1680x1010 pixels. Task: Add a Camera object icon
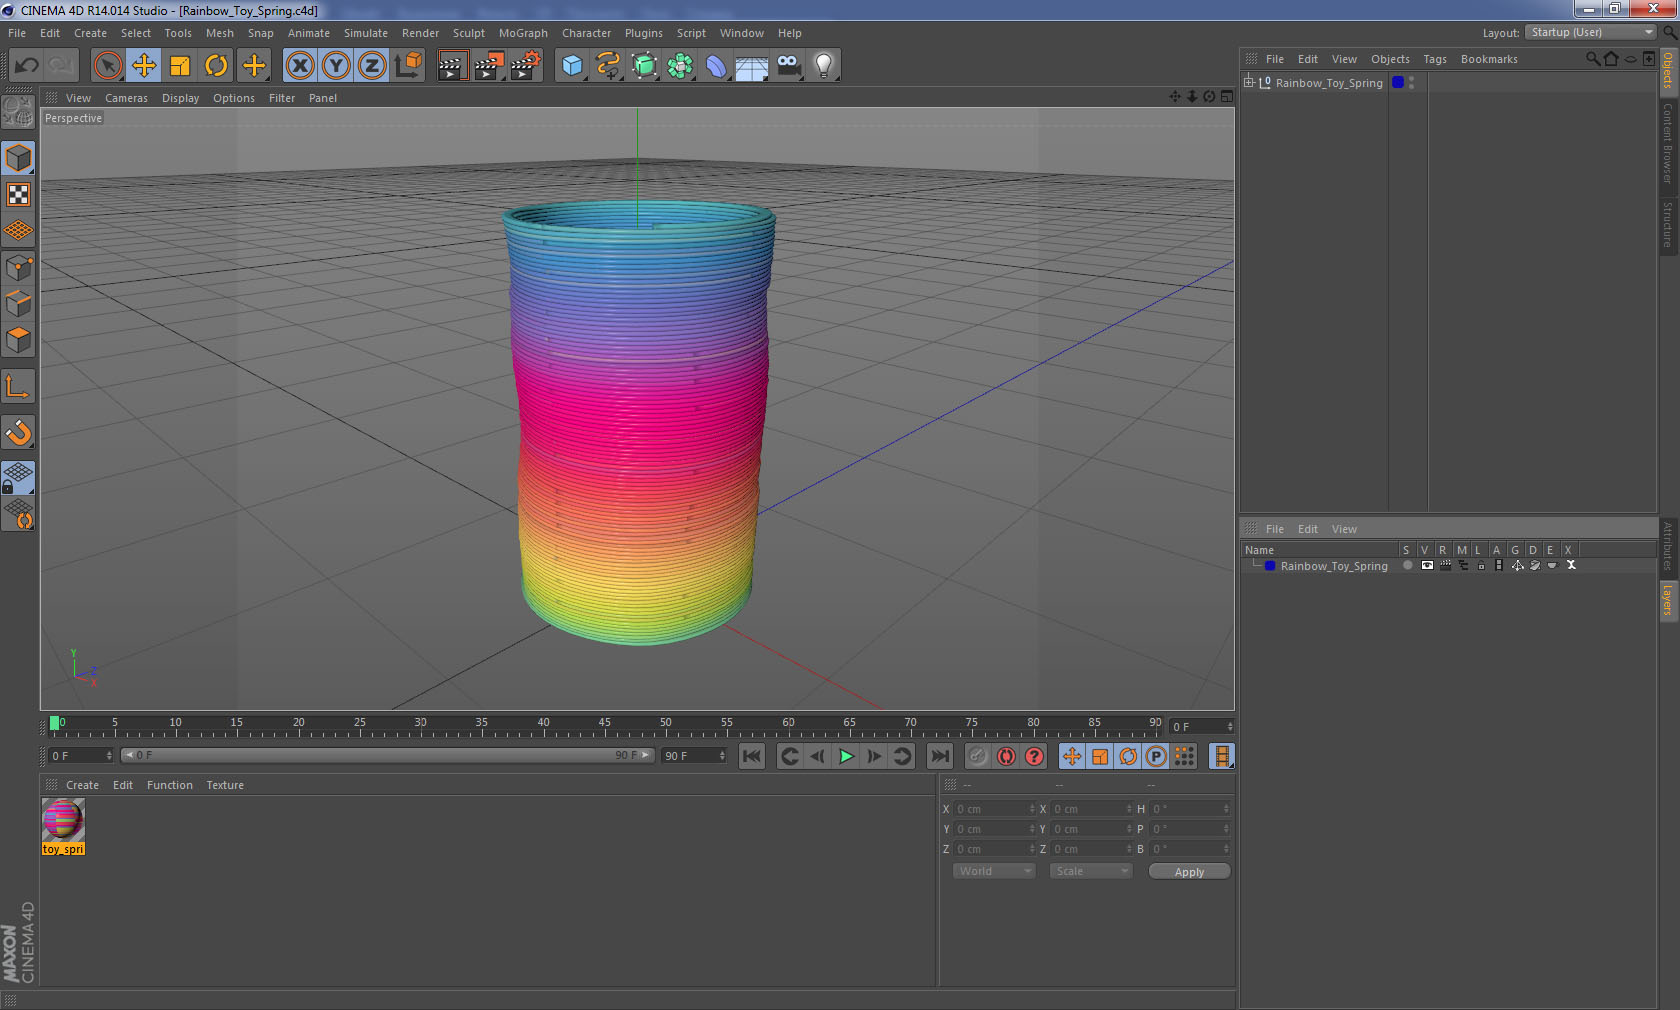pyautogui.click(x=788, y=66)
